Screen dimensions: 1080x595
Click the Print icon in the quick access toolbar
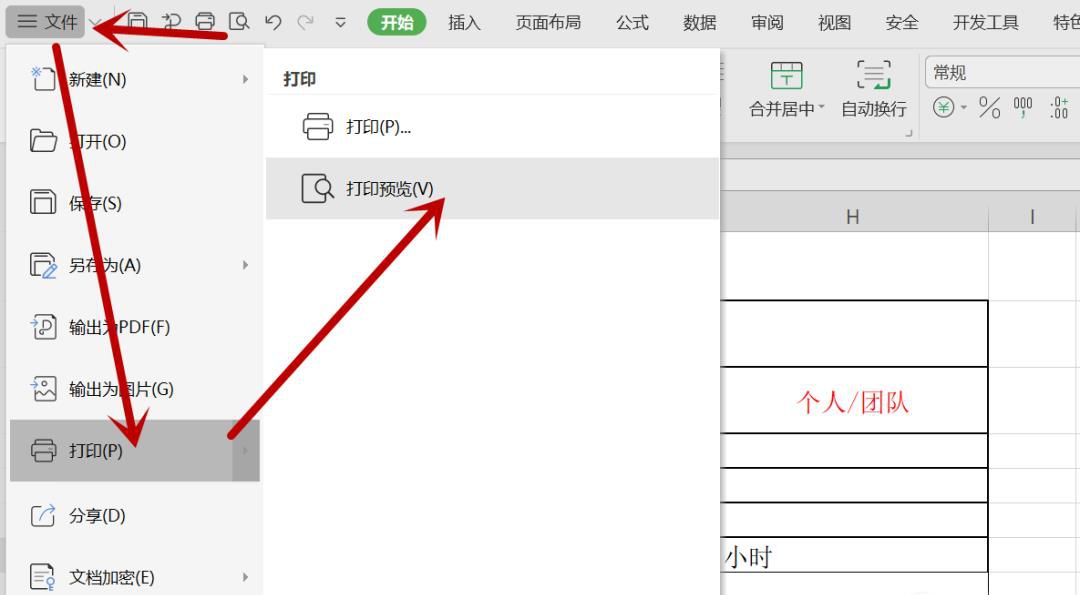(x=206, y=21)
